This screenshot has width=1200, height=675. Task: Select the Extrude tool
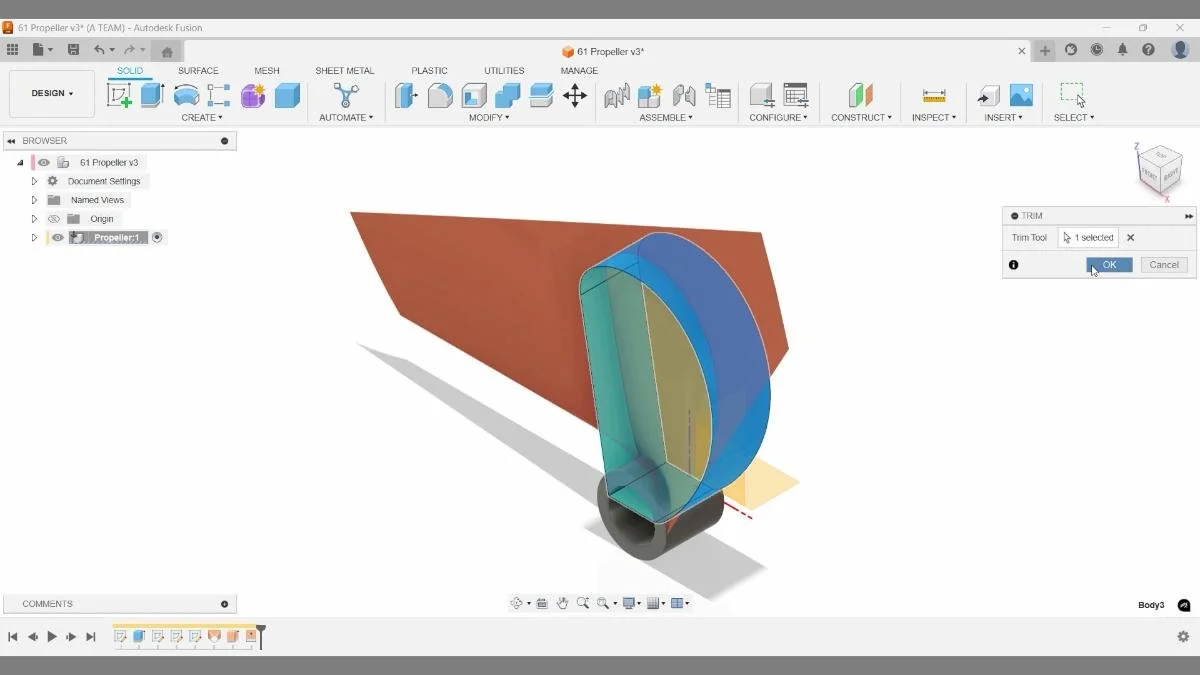pos(152,95)
